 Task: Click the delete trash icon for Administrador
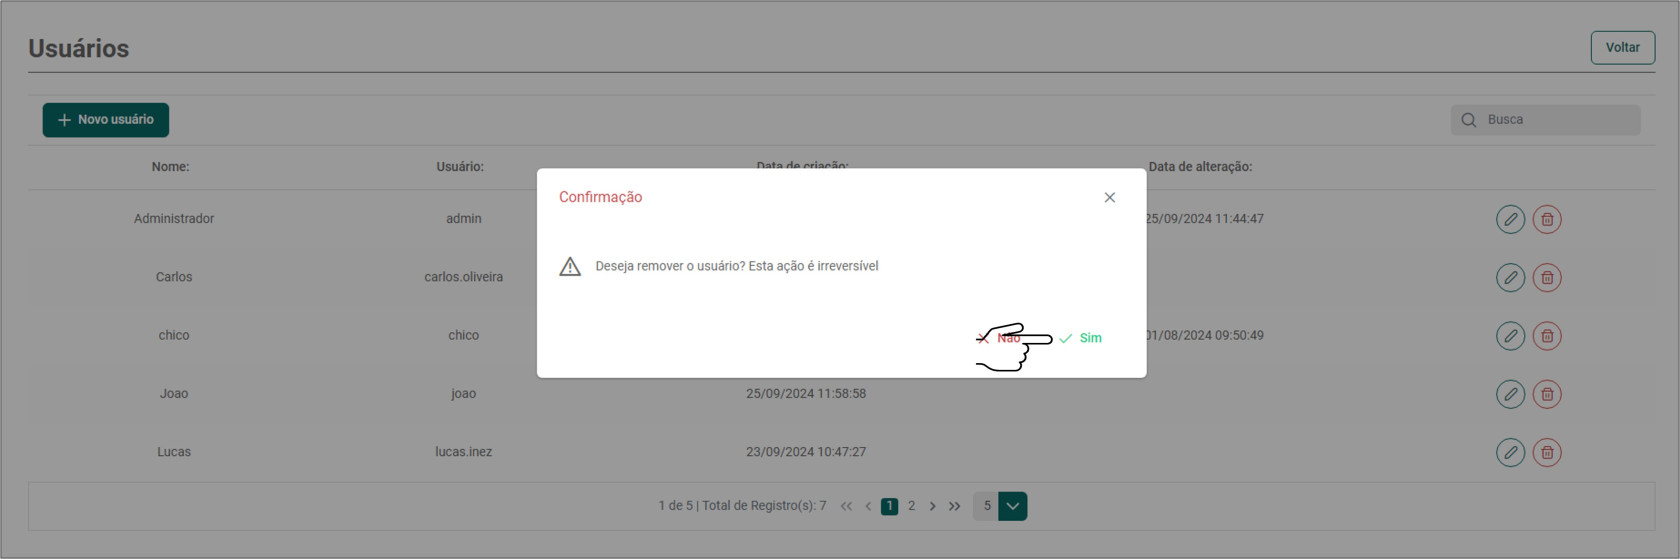pyautogui.click(x=1547, y=219)
